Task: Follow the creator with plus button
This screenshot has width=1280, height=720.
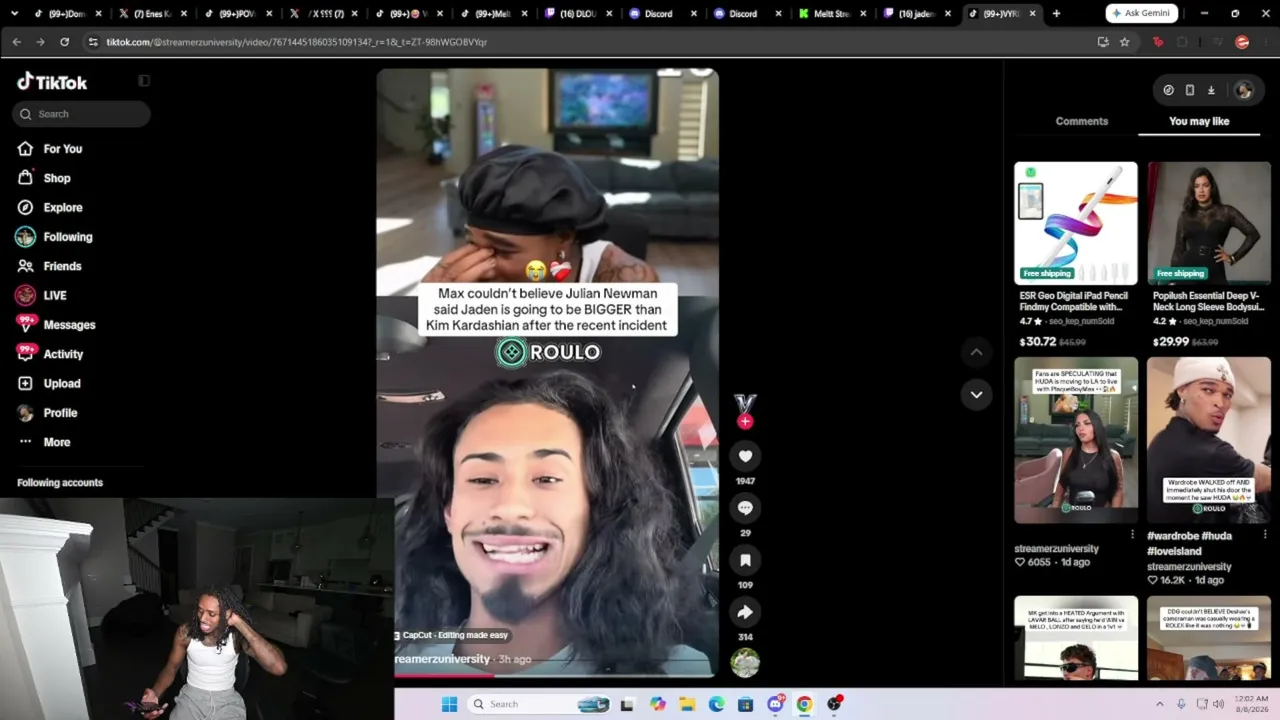Action: (745, 422)
